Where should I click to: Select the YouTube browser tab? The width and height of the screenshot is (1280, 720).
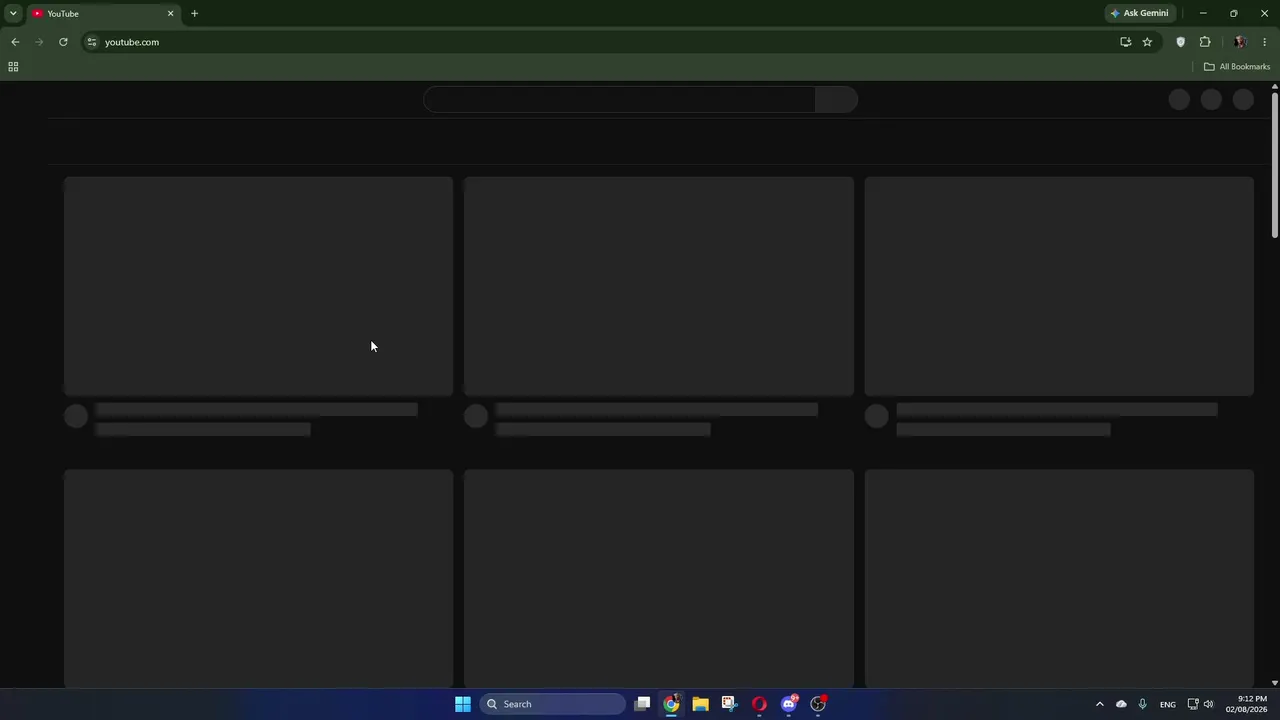[103, 13]
